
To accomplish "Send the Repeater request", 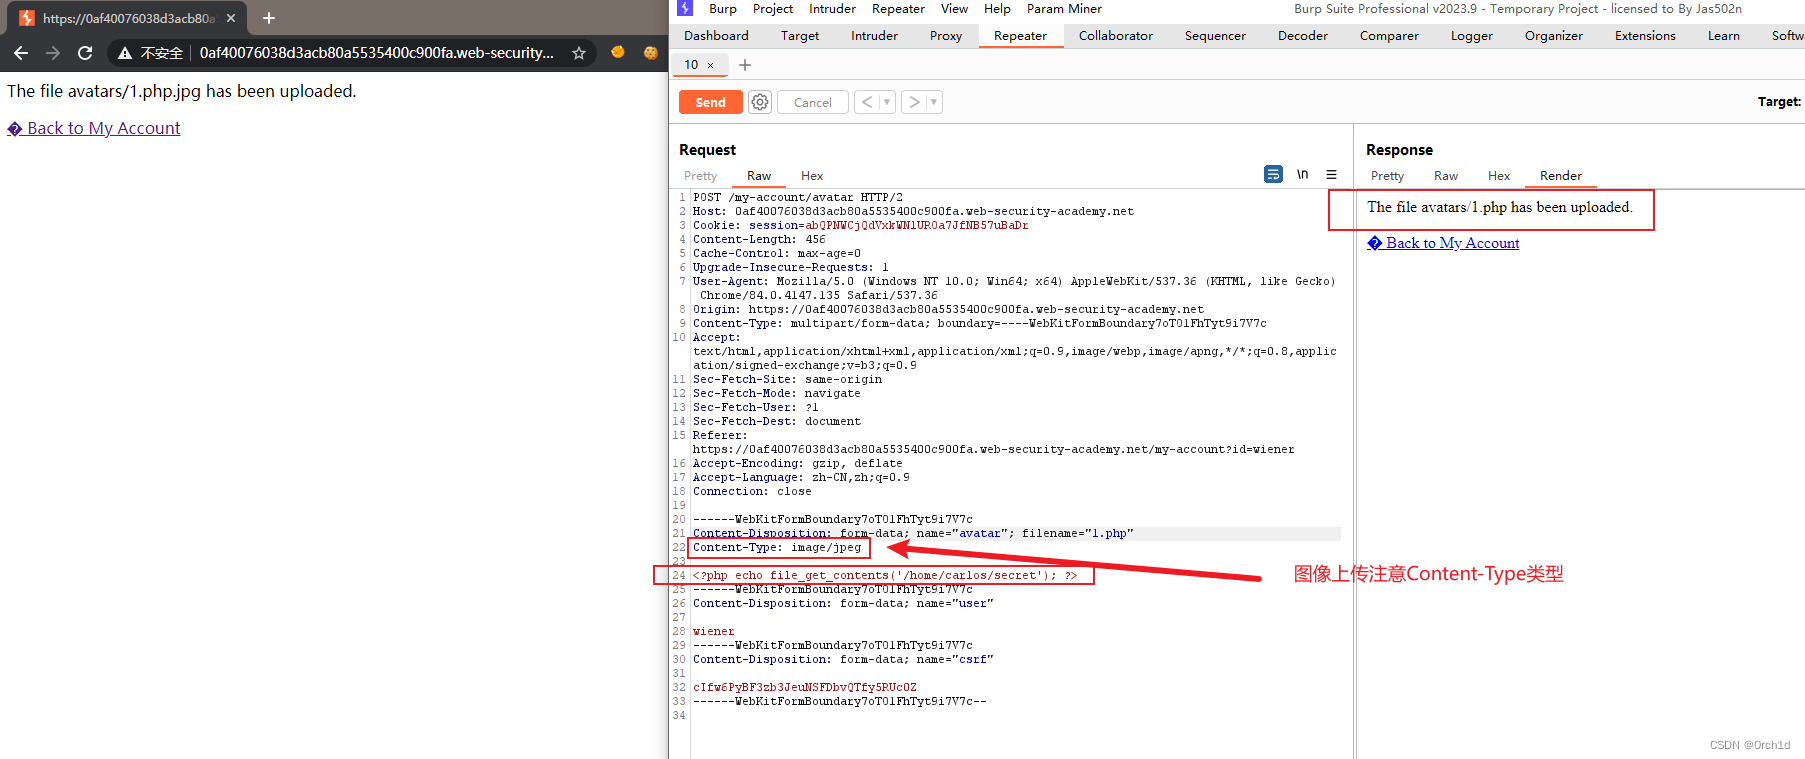I will [711, 102].
